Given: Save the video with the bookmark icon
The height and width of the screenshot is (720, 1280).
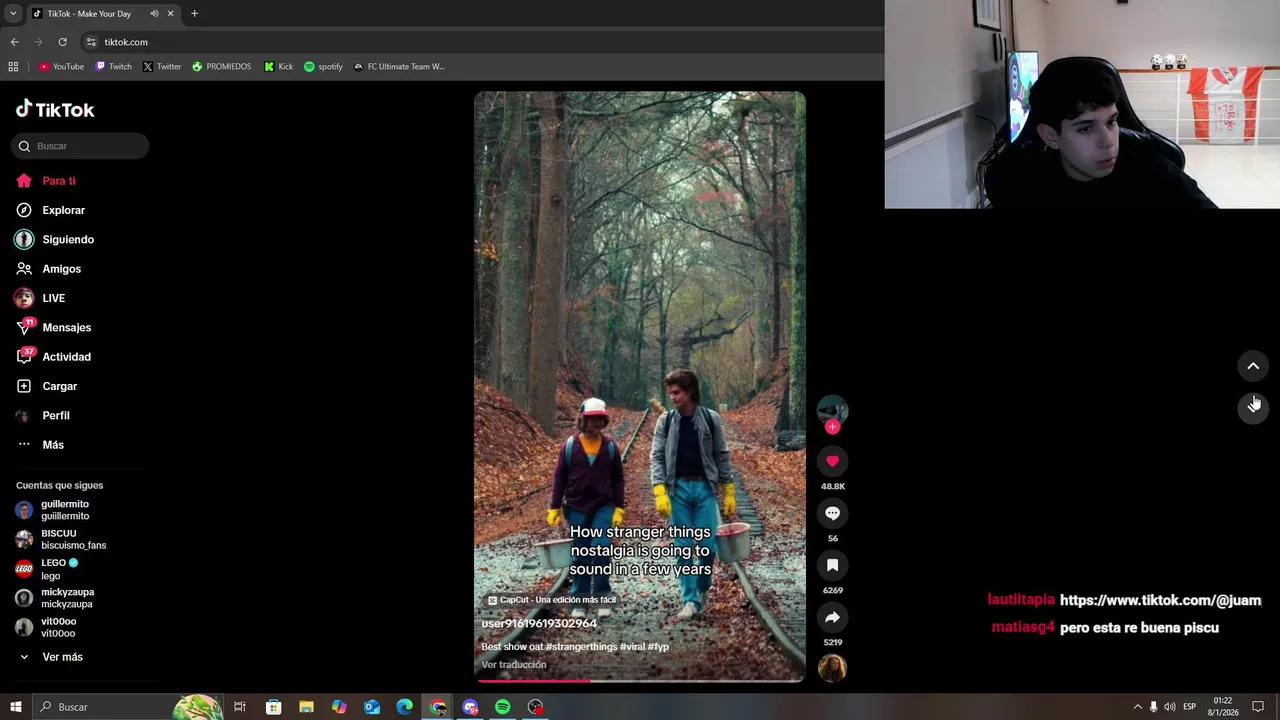Looking at the screenshot, I should click(832, 565).
